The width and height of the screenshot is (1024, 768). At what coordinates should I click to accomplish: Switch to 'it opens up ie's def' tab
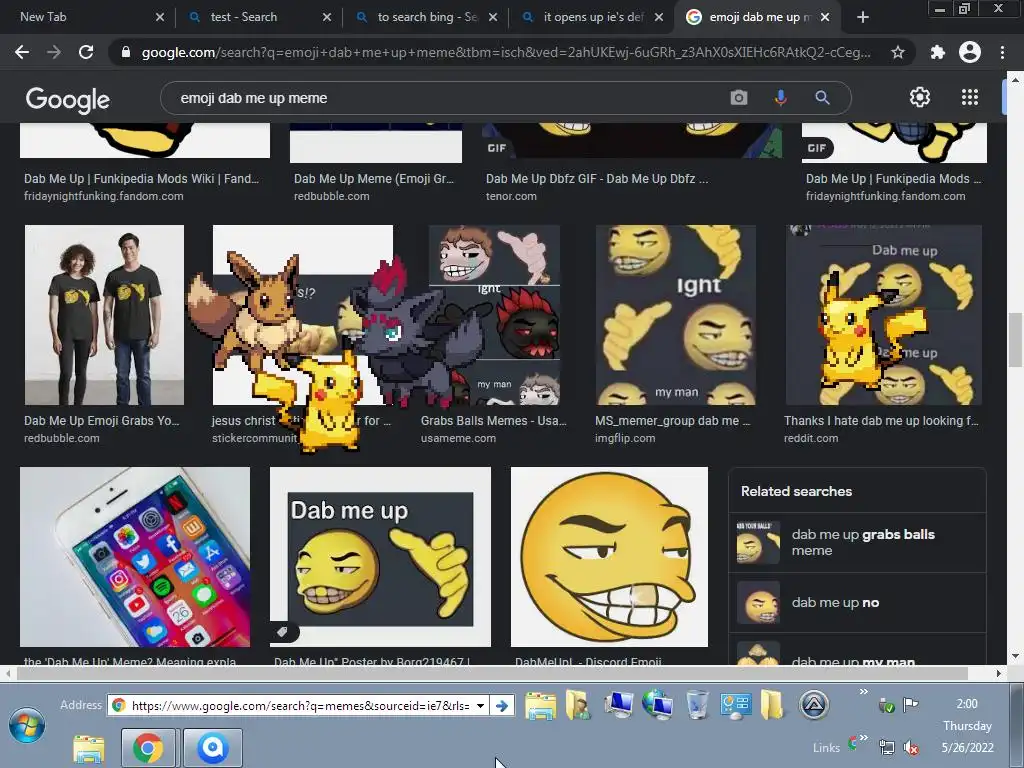(593, 17)
